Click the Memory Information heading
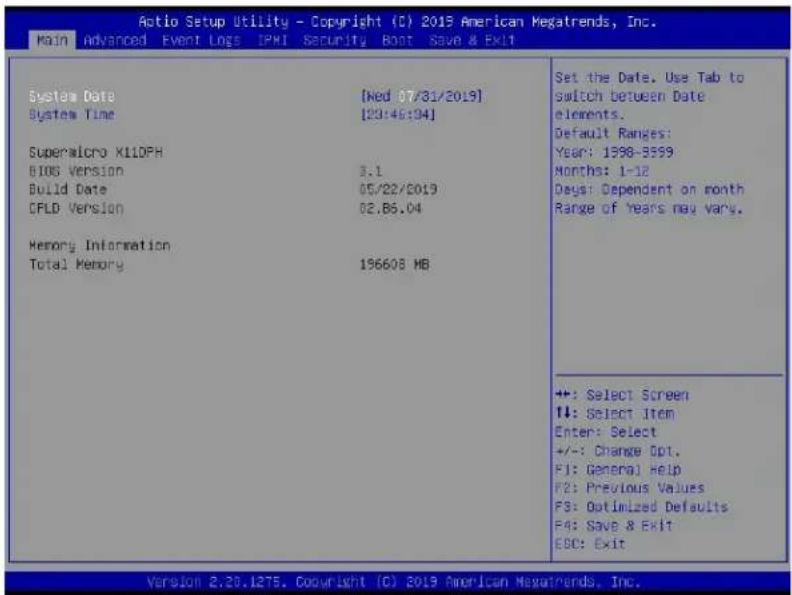This screenshot has width=792, height=595. (100, 245)
